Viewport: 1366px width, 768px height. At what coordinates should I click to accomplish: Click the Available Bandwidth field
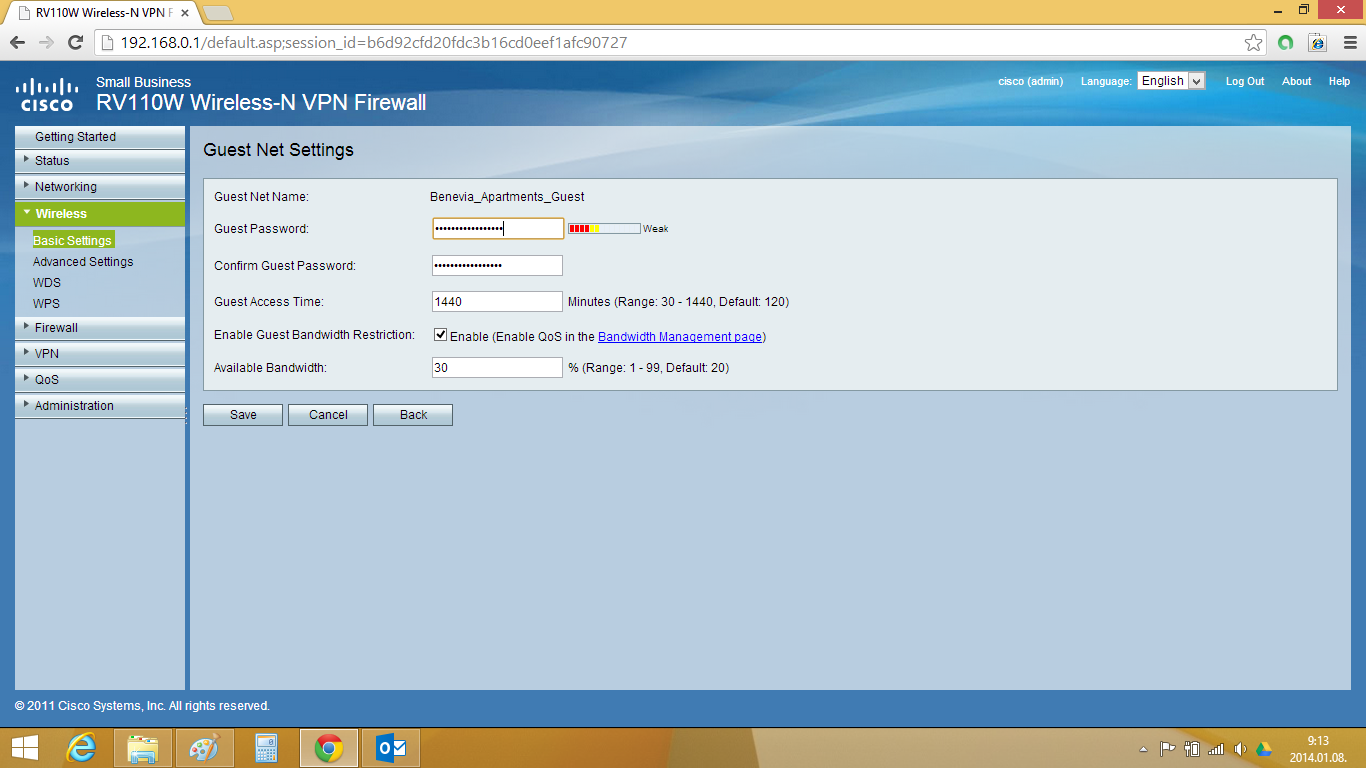497,368
